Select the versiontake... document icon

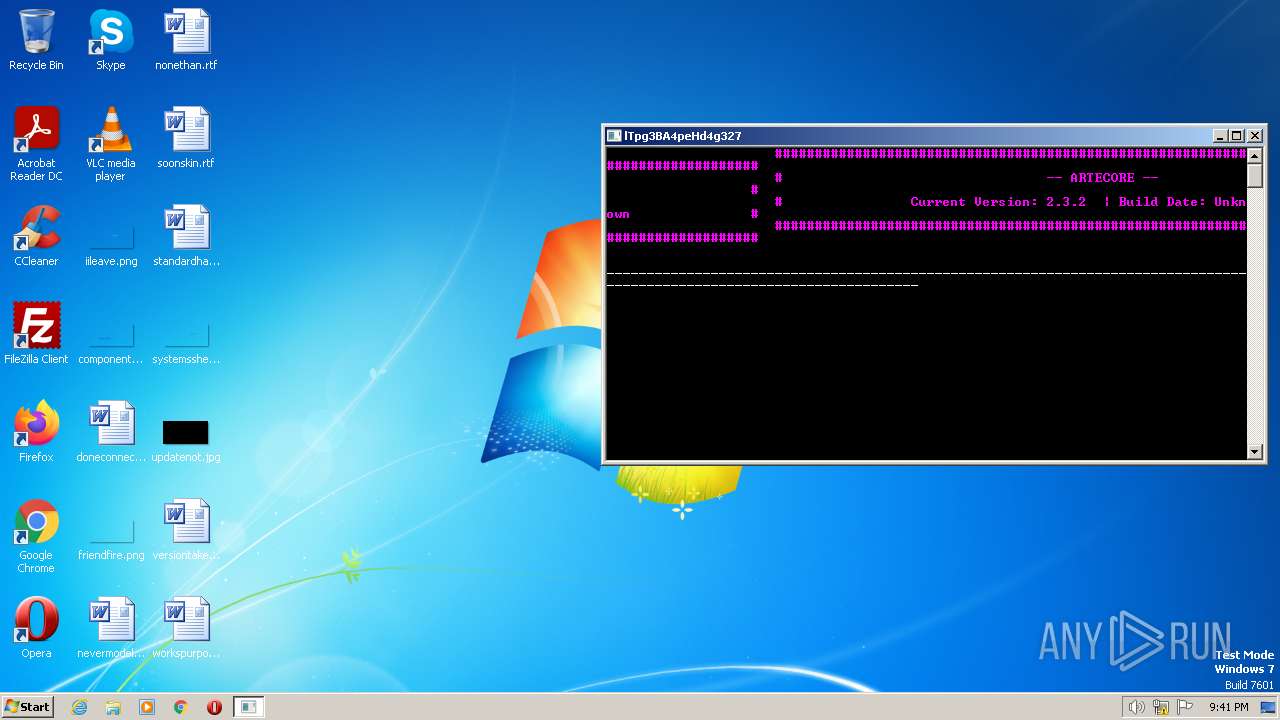click(186, 531)
